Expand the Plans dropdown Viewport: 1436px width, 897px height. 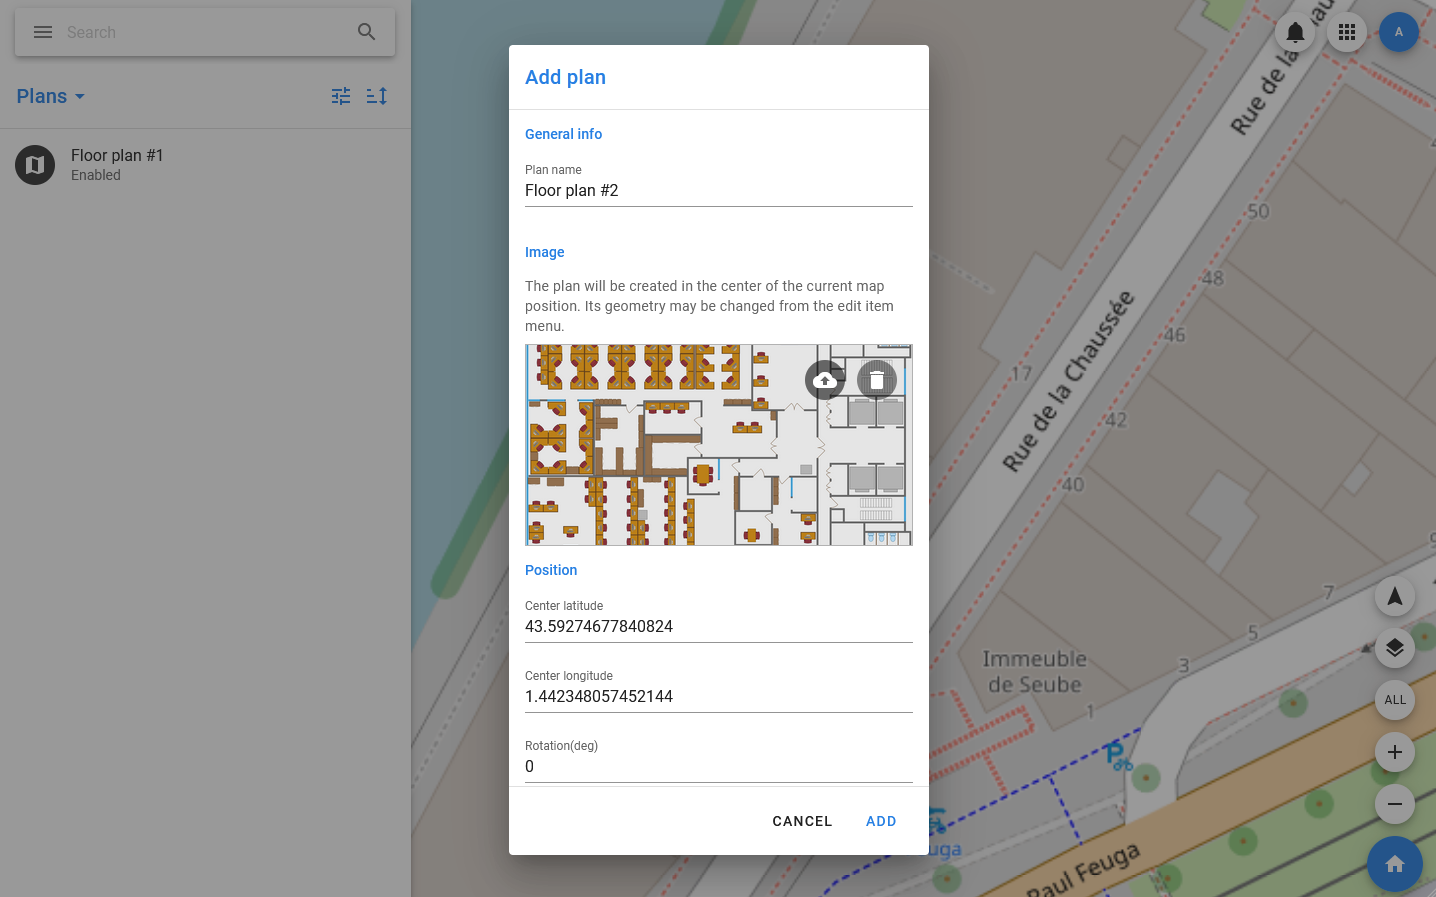51,96
